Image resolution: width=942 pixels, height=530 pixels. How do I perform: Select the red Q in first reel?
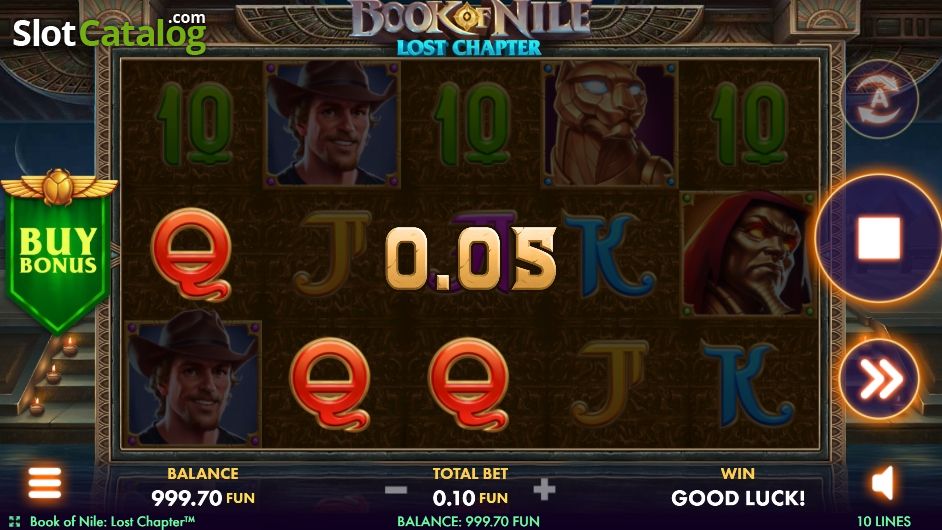192,254
